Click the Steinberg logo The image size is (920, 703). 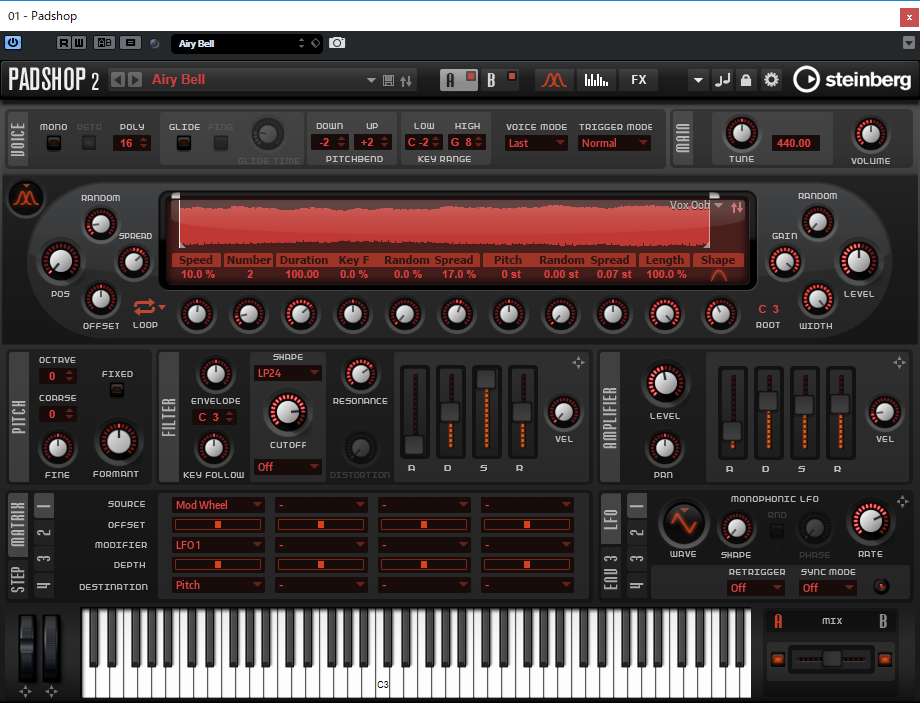pyautogui.click(x=852, y=80)
